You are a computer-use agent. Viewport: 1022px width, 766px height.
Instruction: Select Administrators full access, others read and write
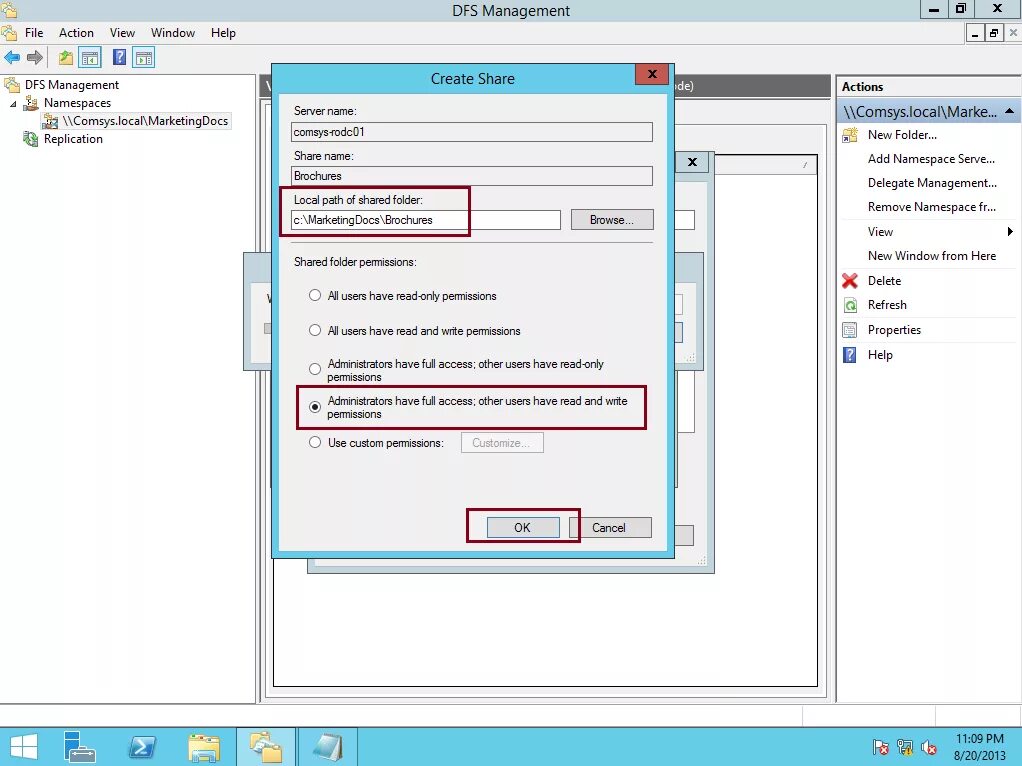point(315,407)
